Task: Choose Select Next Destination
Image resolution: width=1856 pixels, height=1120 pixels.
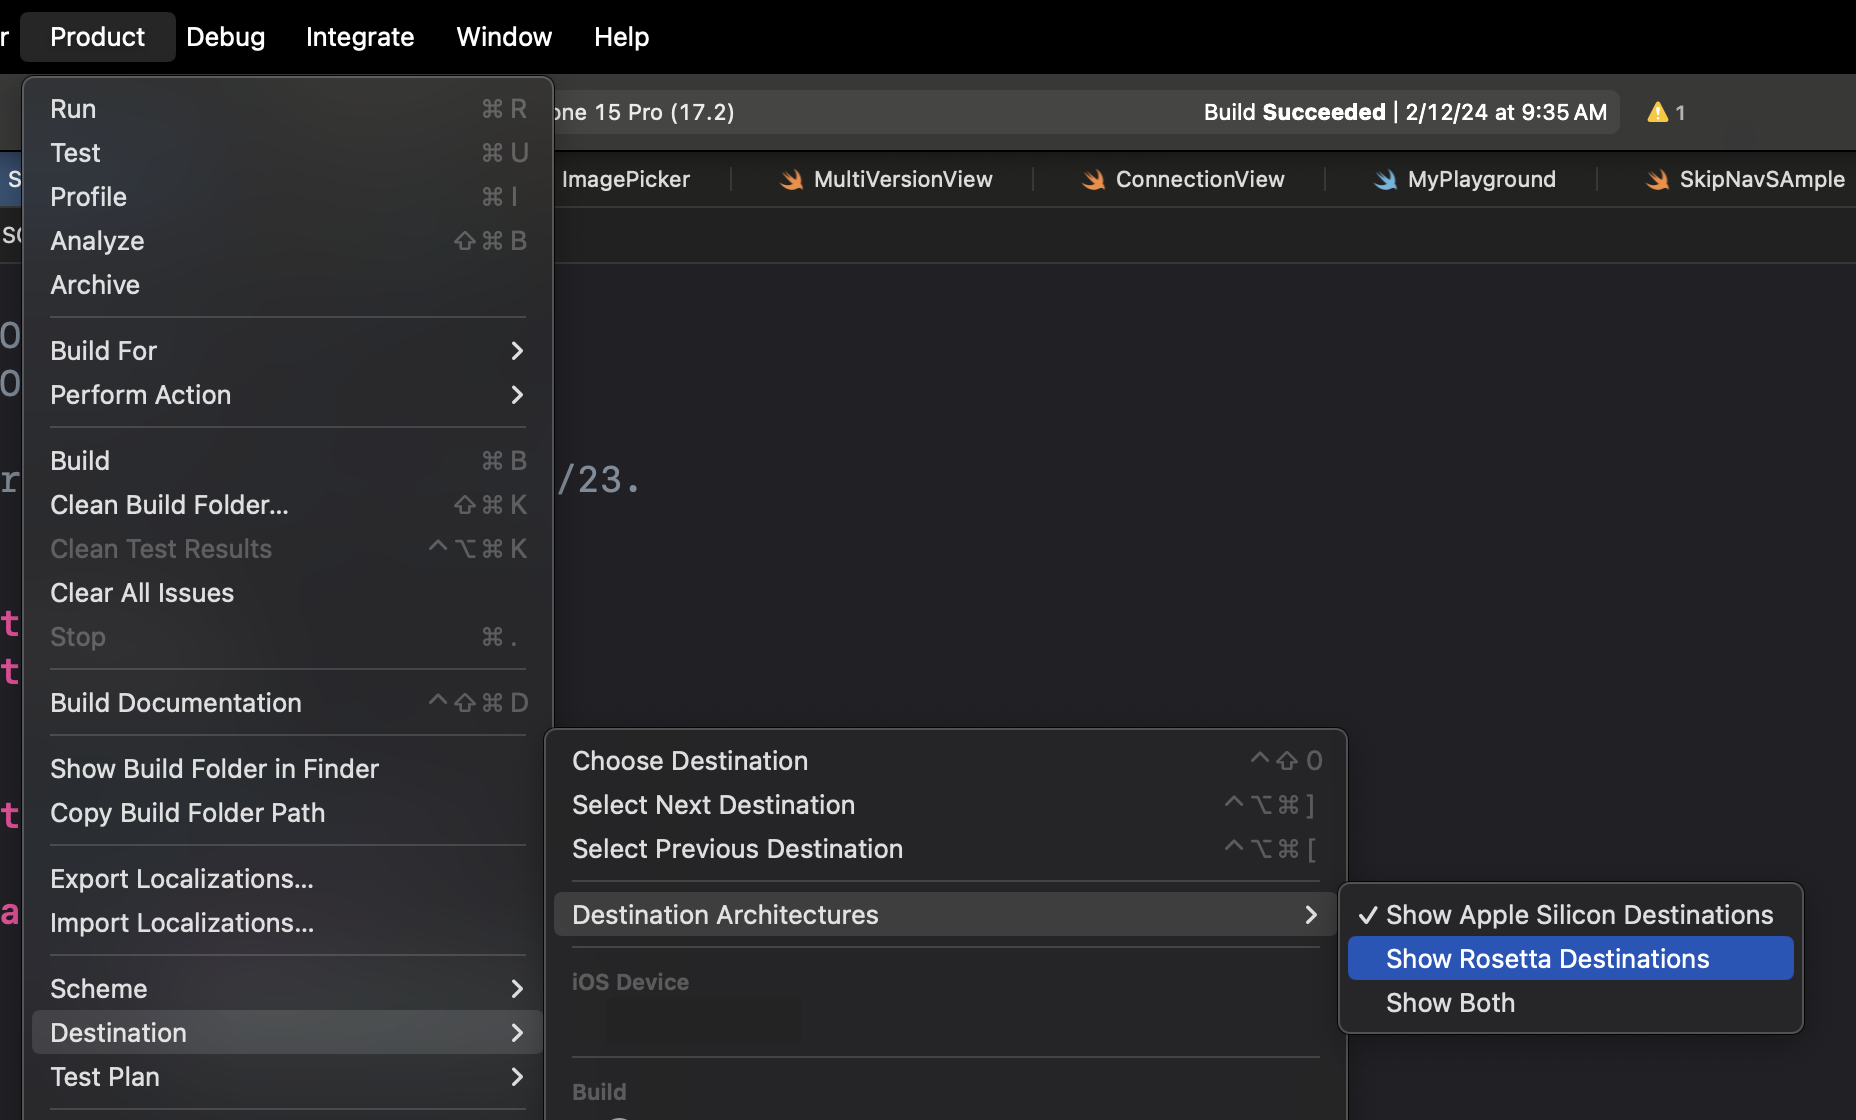Action: [946, 805]
